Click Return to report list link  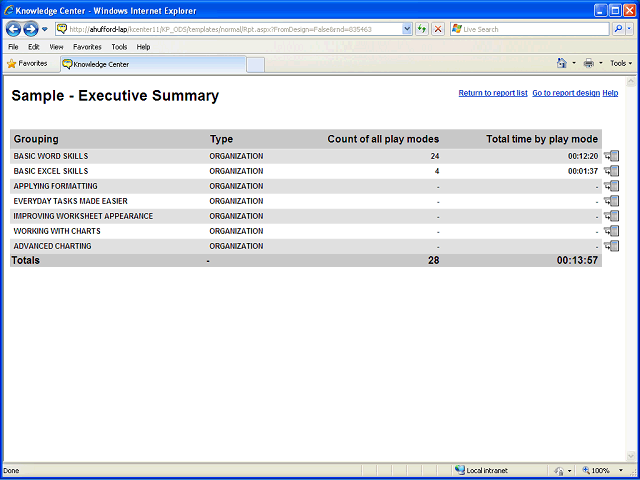tap(493, 93)
